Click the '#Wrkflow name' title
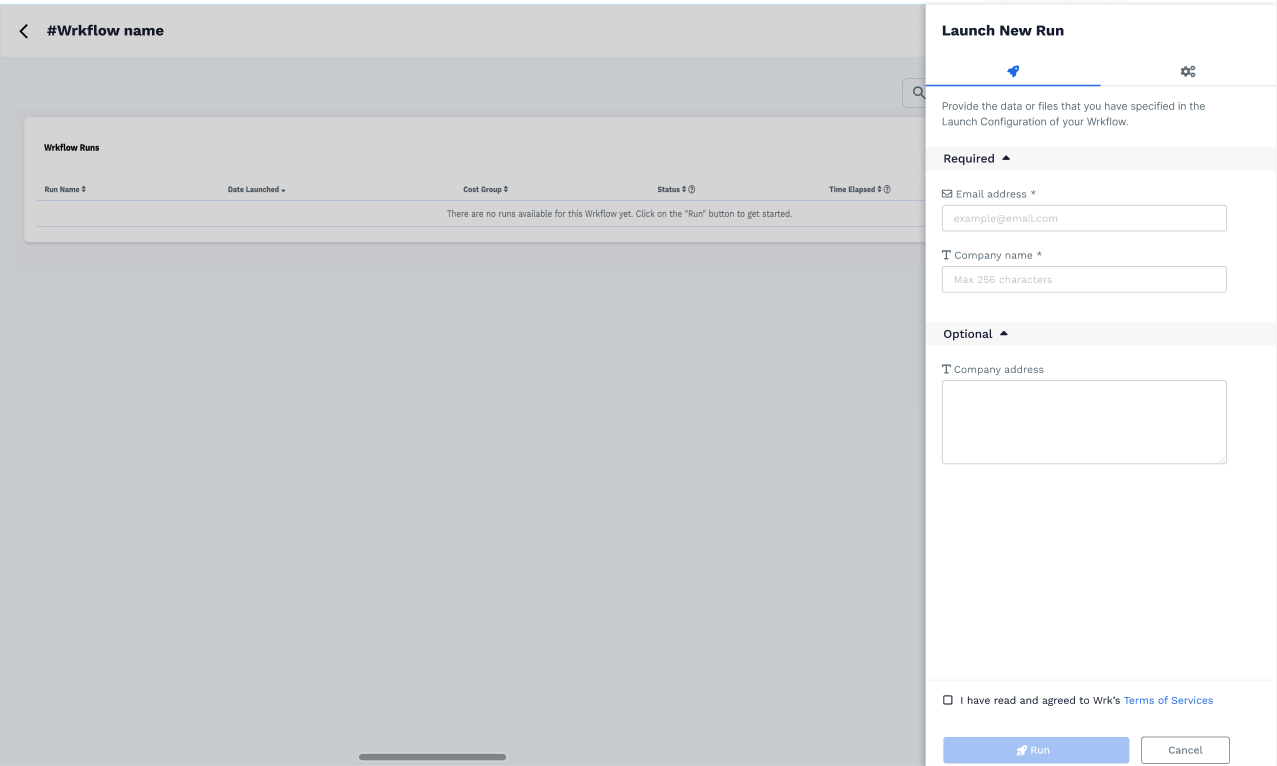1277x766 pixels. (x=105, y=31)
